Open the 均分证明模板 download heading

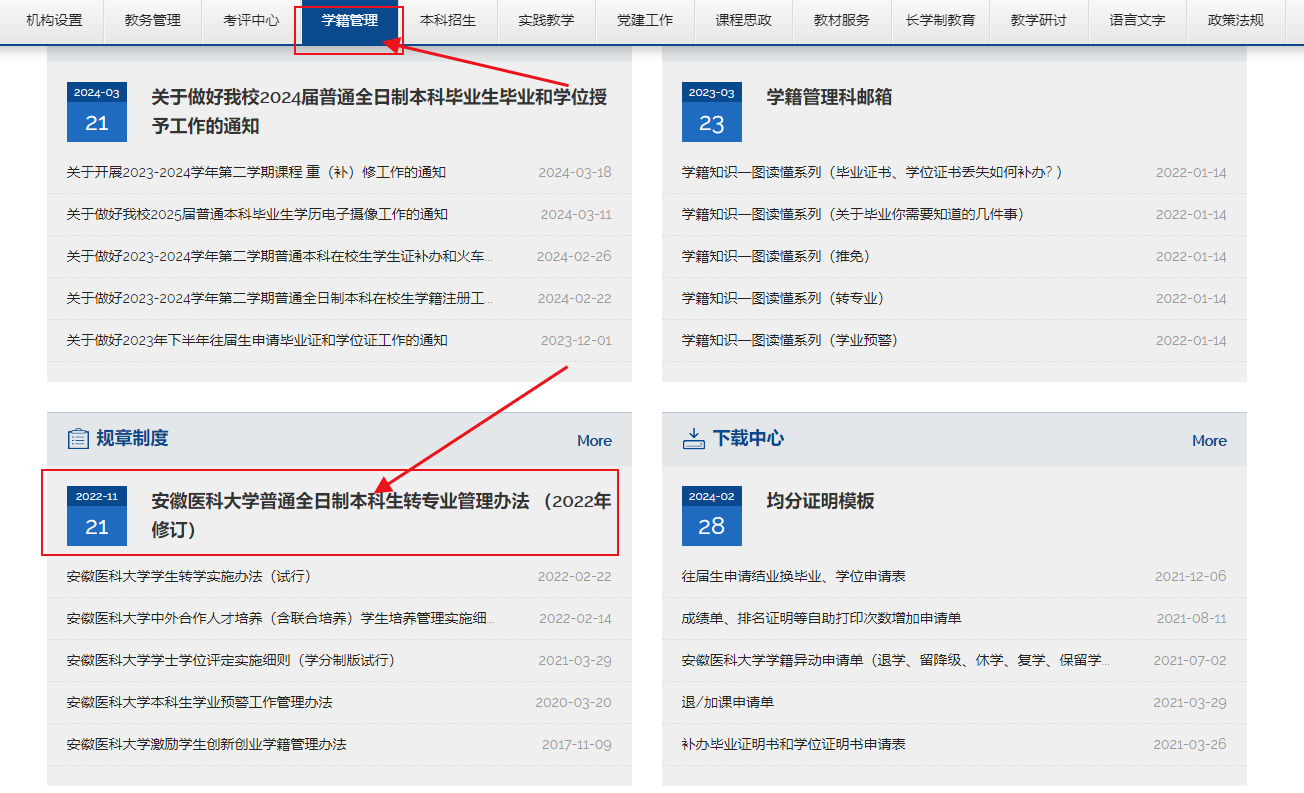820,501
